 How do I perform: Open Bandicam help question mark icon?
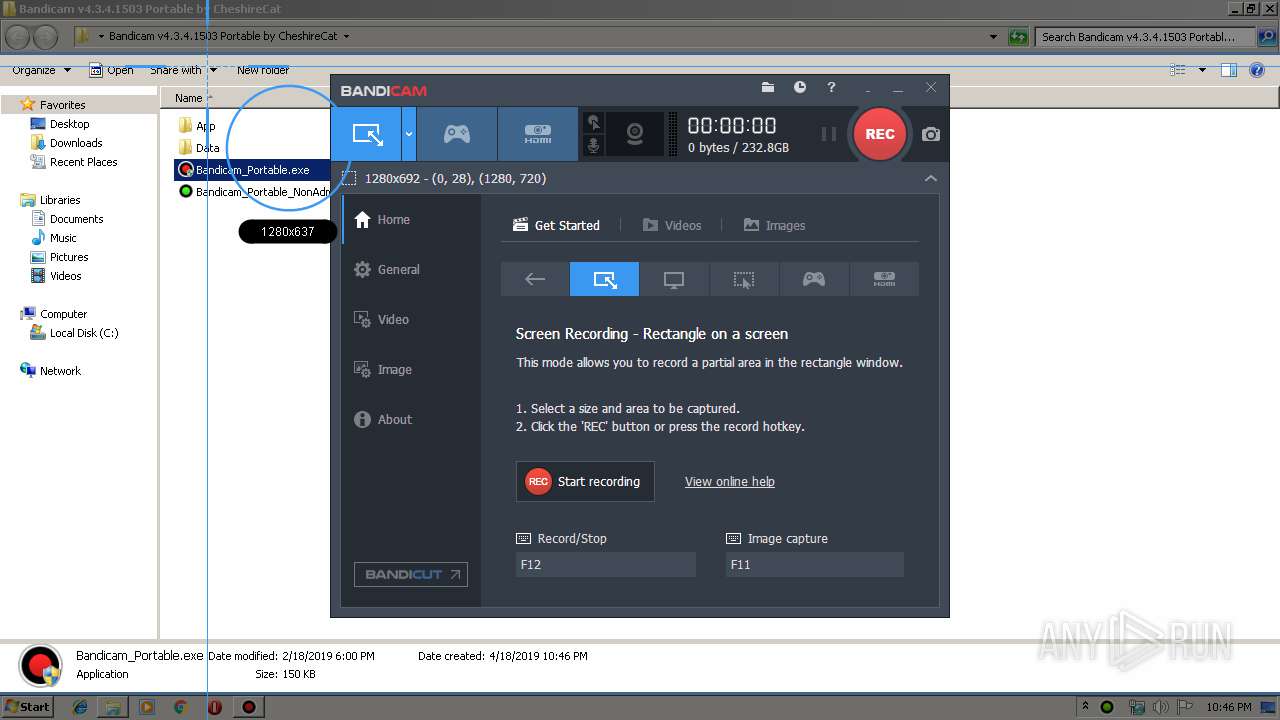pos(831,88)
